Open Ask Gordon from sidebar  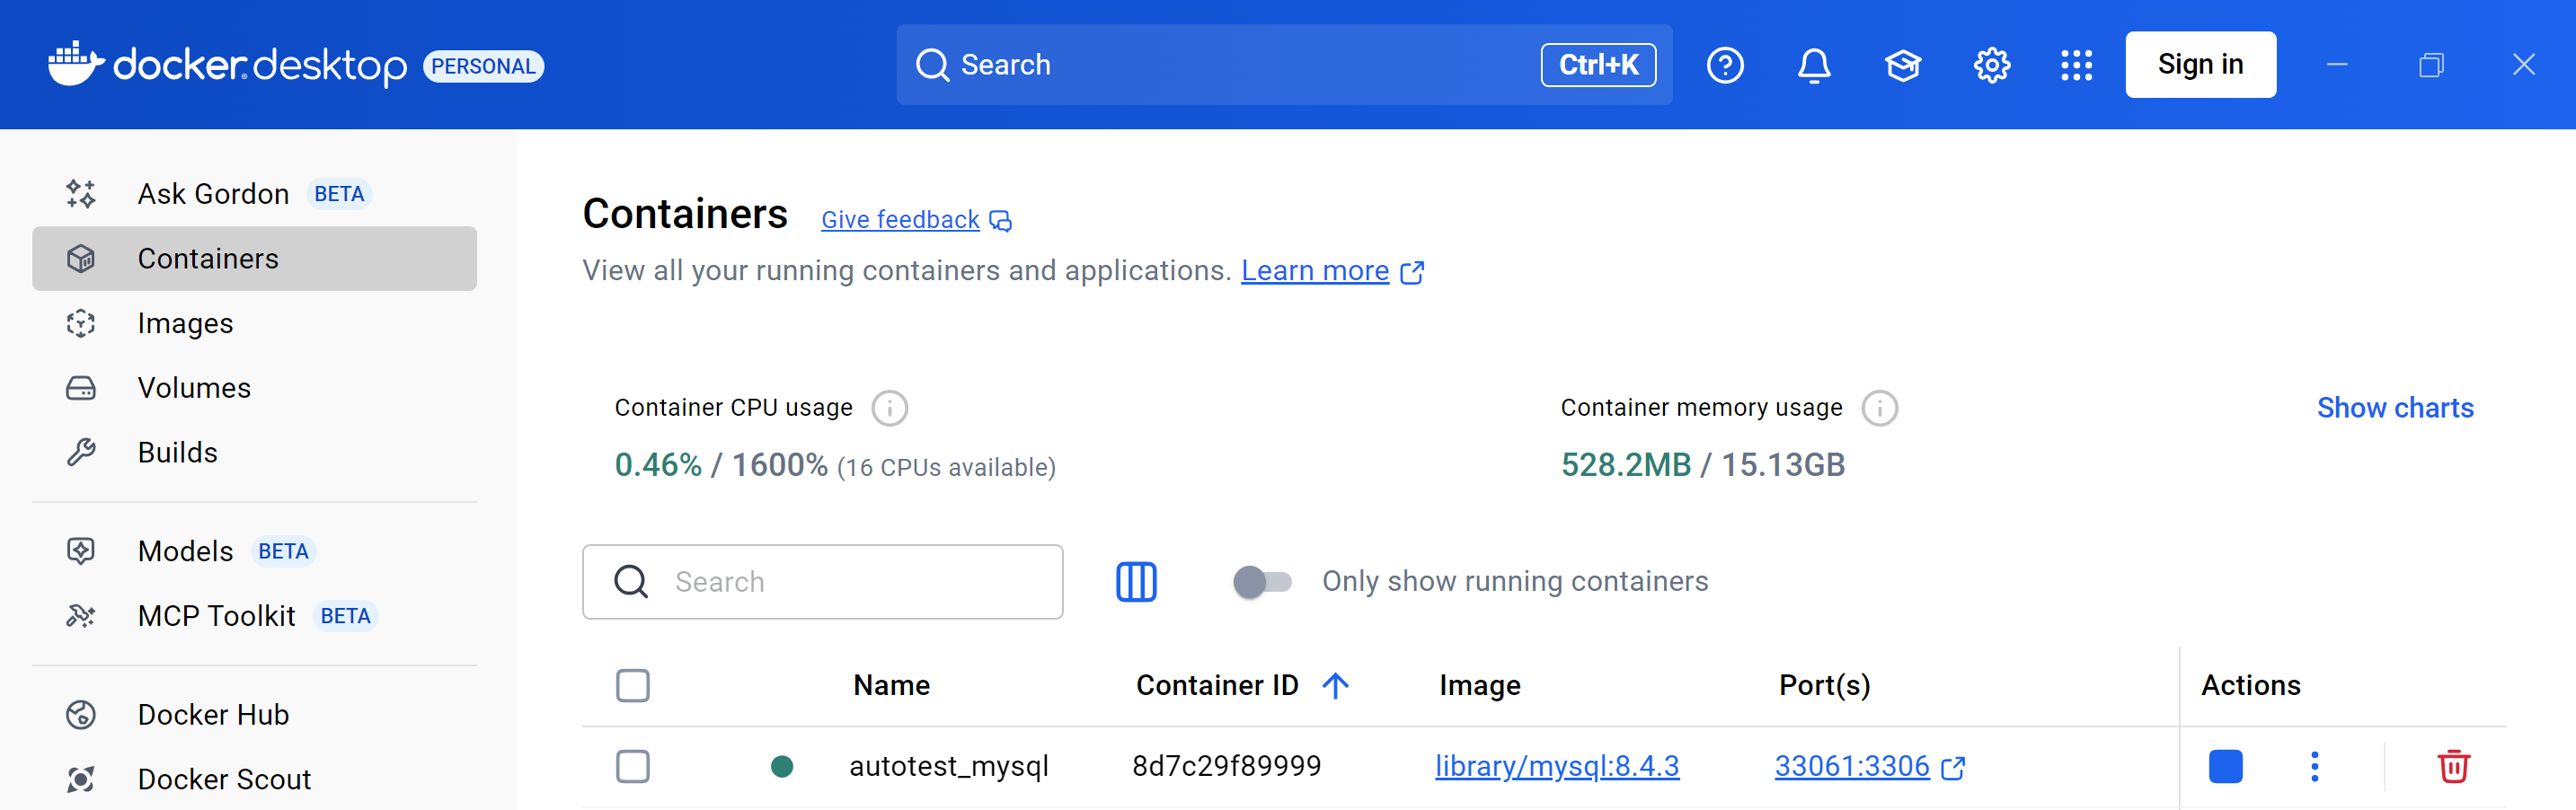pos(254,193)
